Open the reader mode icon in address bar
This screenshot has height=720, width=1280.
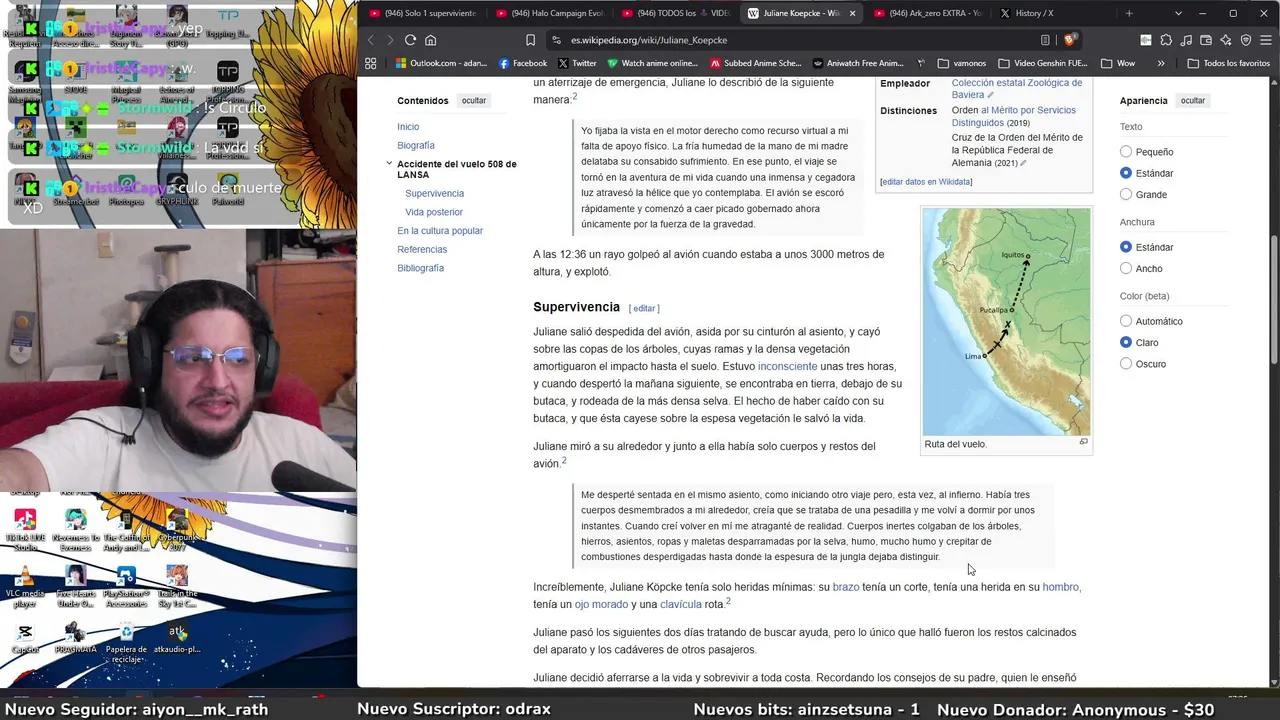coord(1045,40)
